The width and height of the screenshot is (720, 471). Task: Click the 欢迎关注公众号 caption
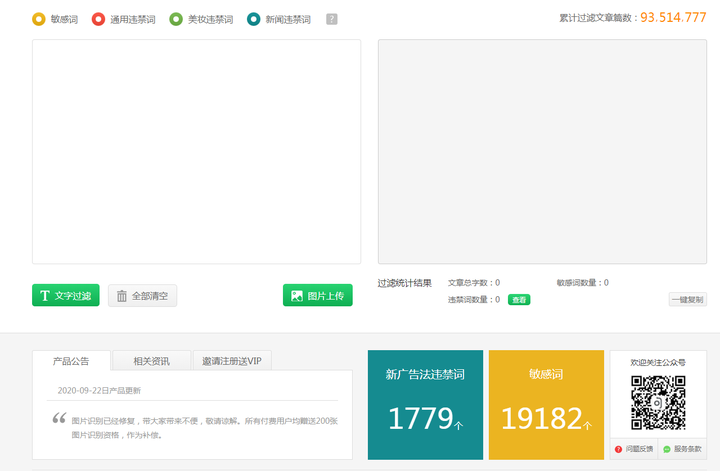click(658, 363)
